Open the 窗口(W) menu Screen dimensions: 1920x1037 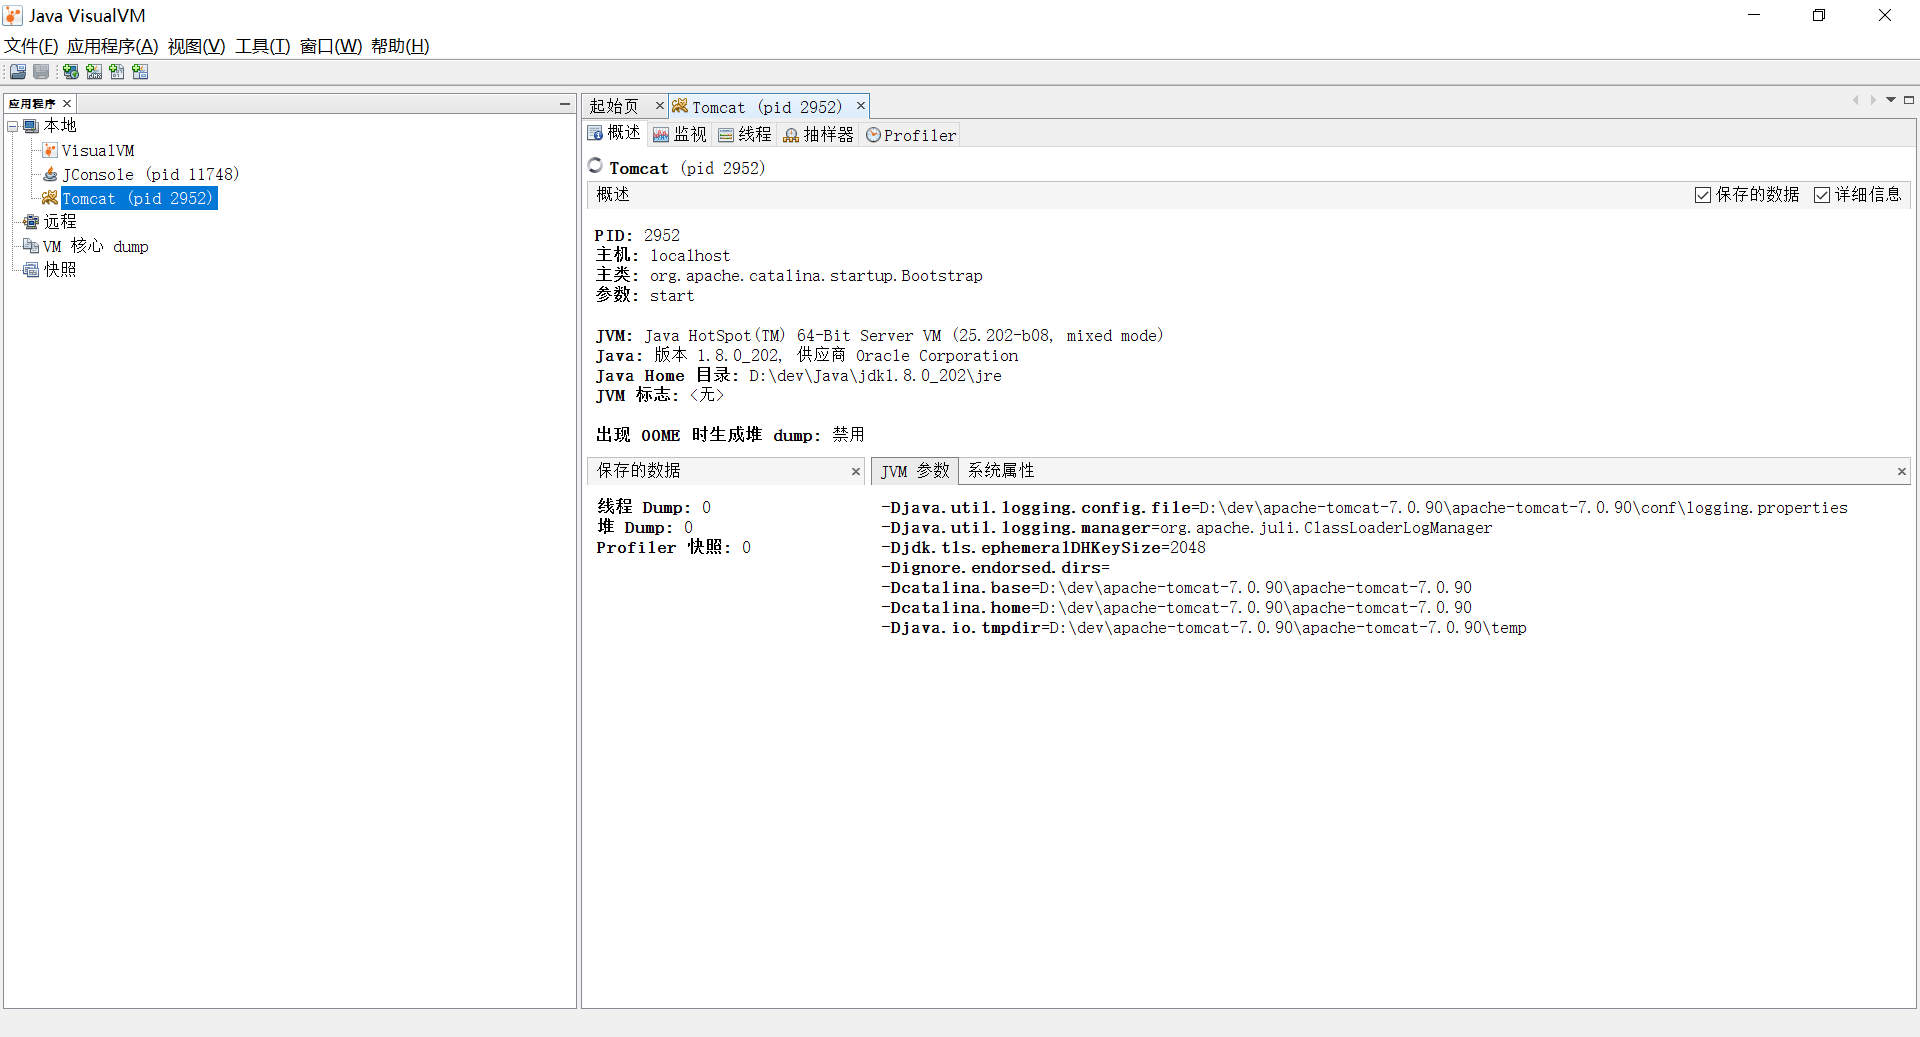point(331,46)
